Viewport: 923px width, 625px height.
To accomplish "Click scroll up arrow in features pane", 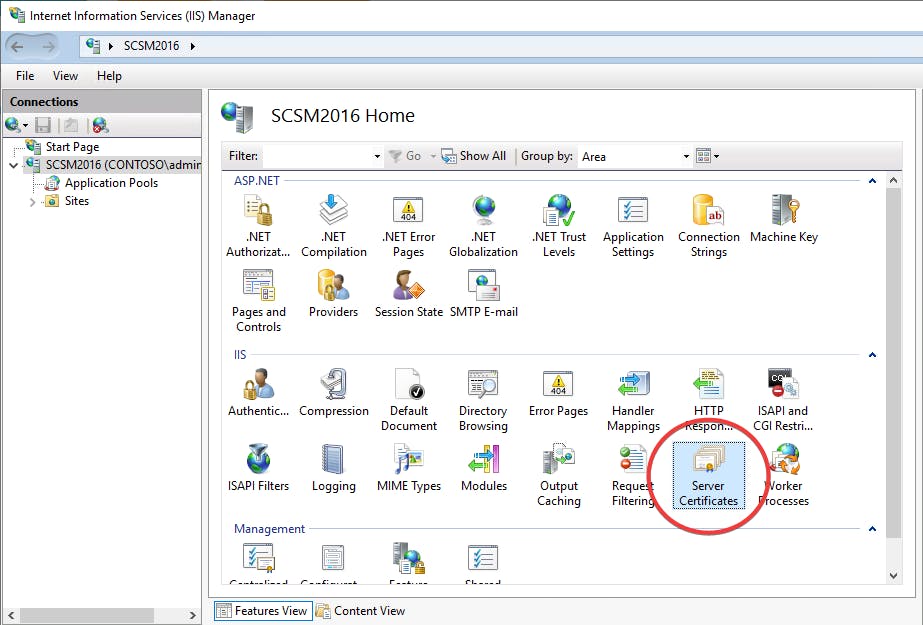I will tap(894, 181).
